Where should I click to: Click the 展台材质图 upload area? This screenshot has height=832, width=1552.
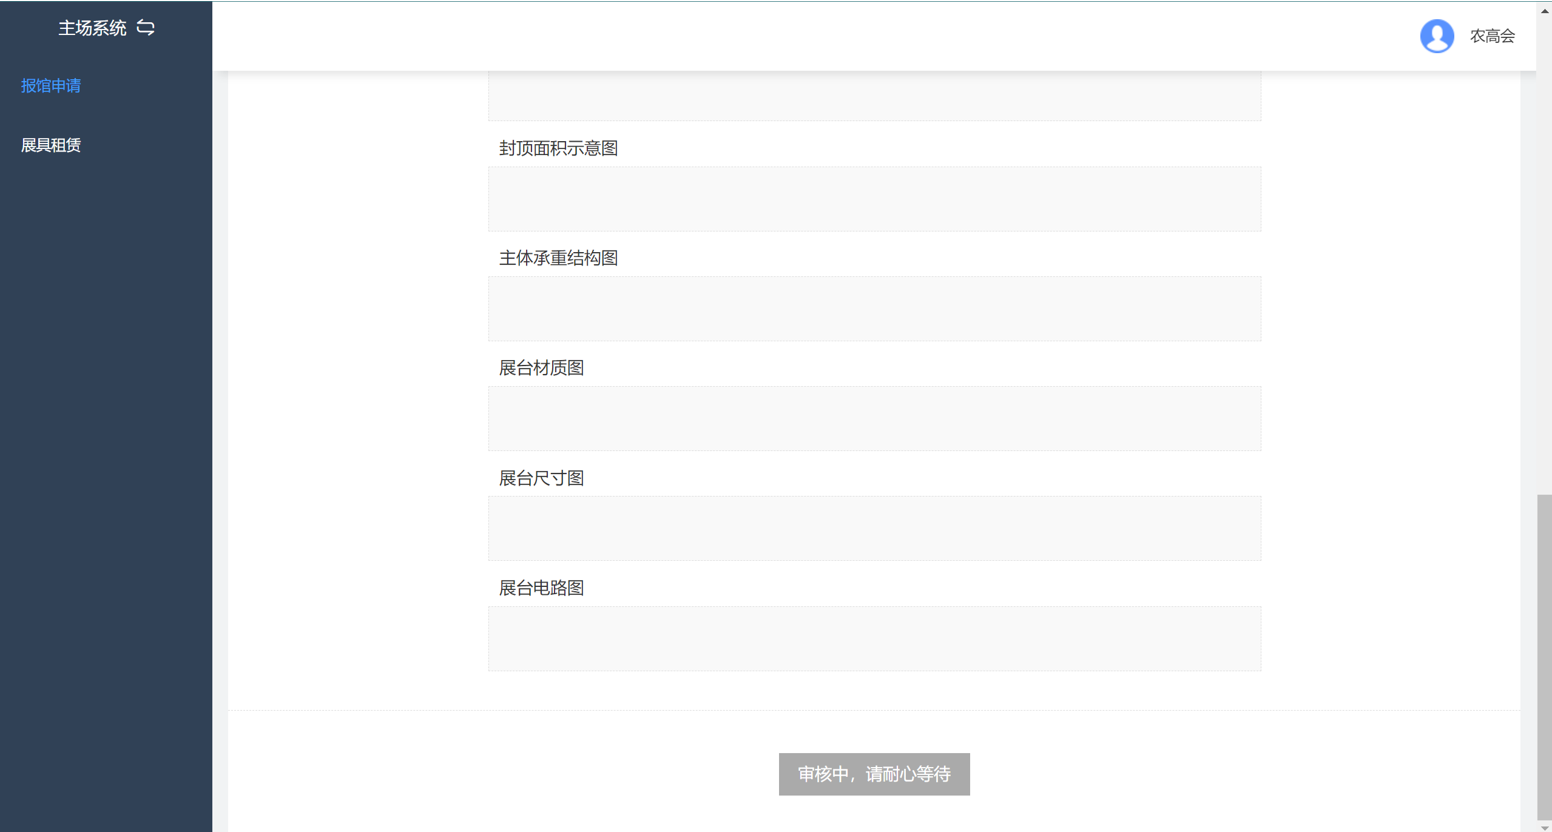point(874,419)
